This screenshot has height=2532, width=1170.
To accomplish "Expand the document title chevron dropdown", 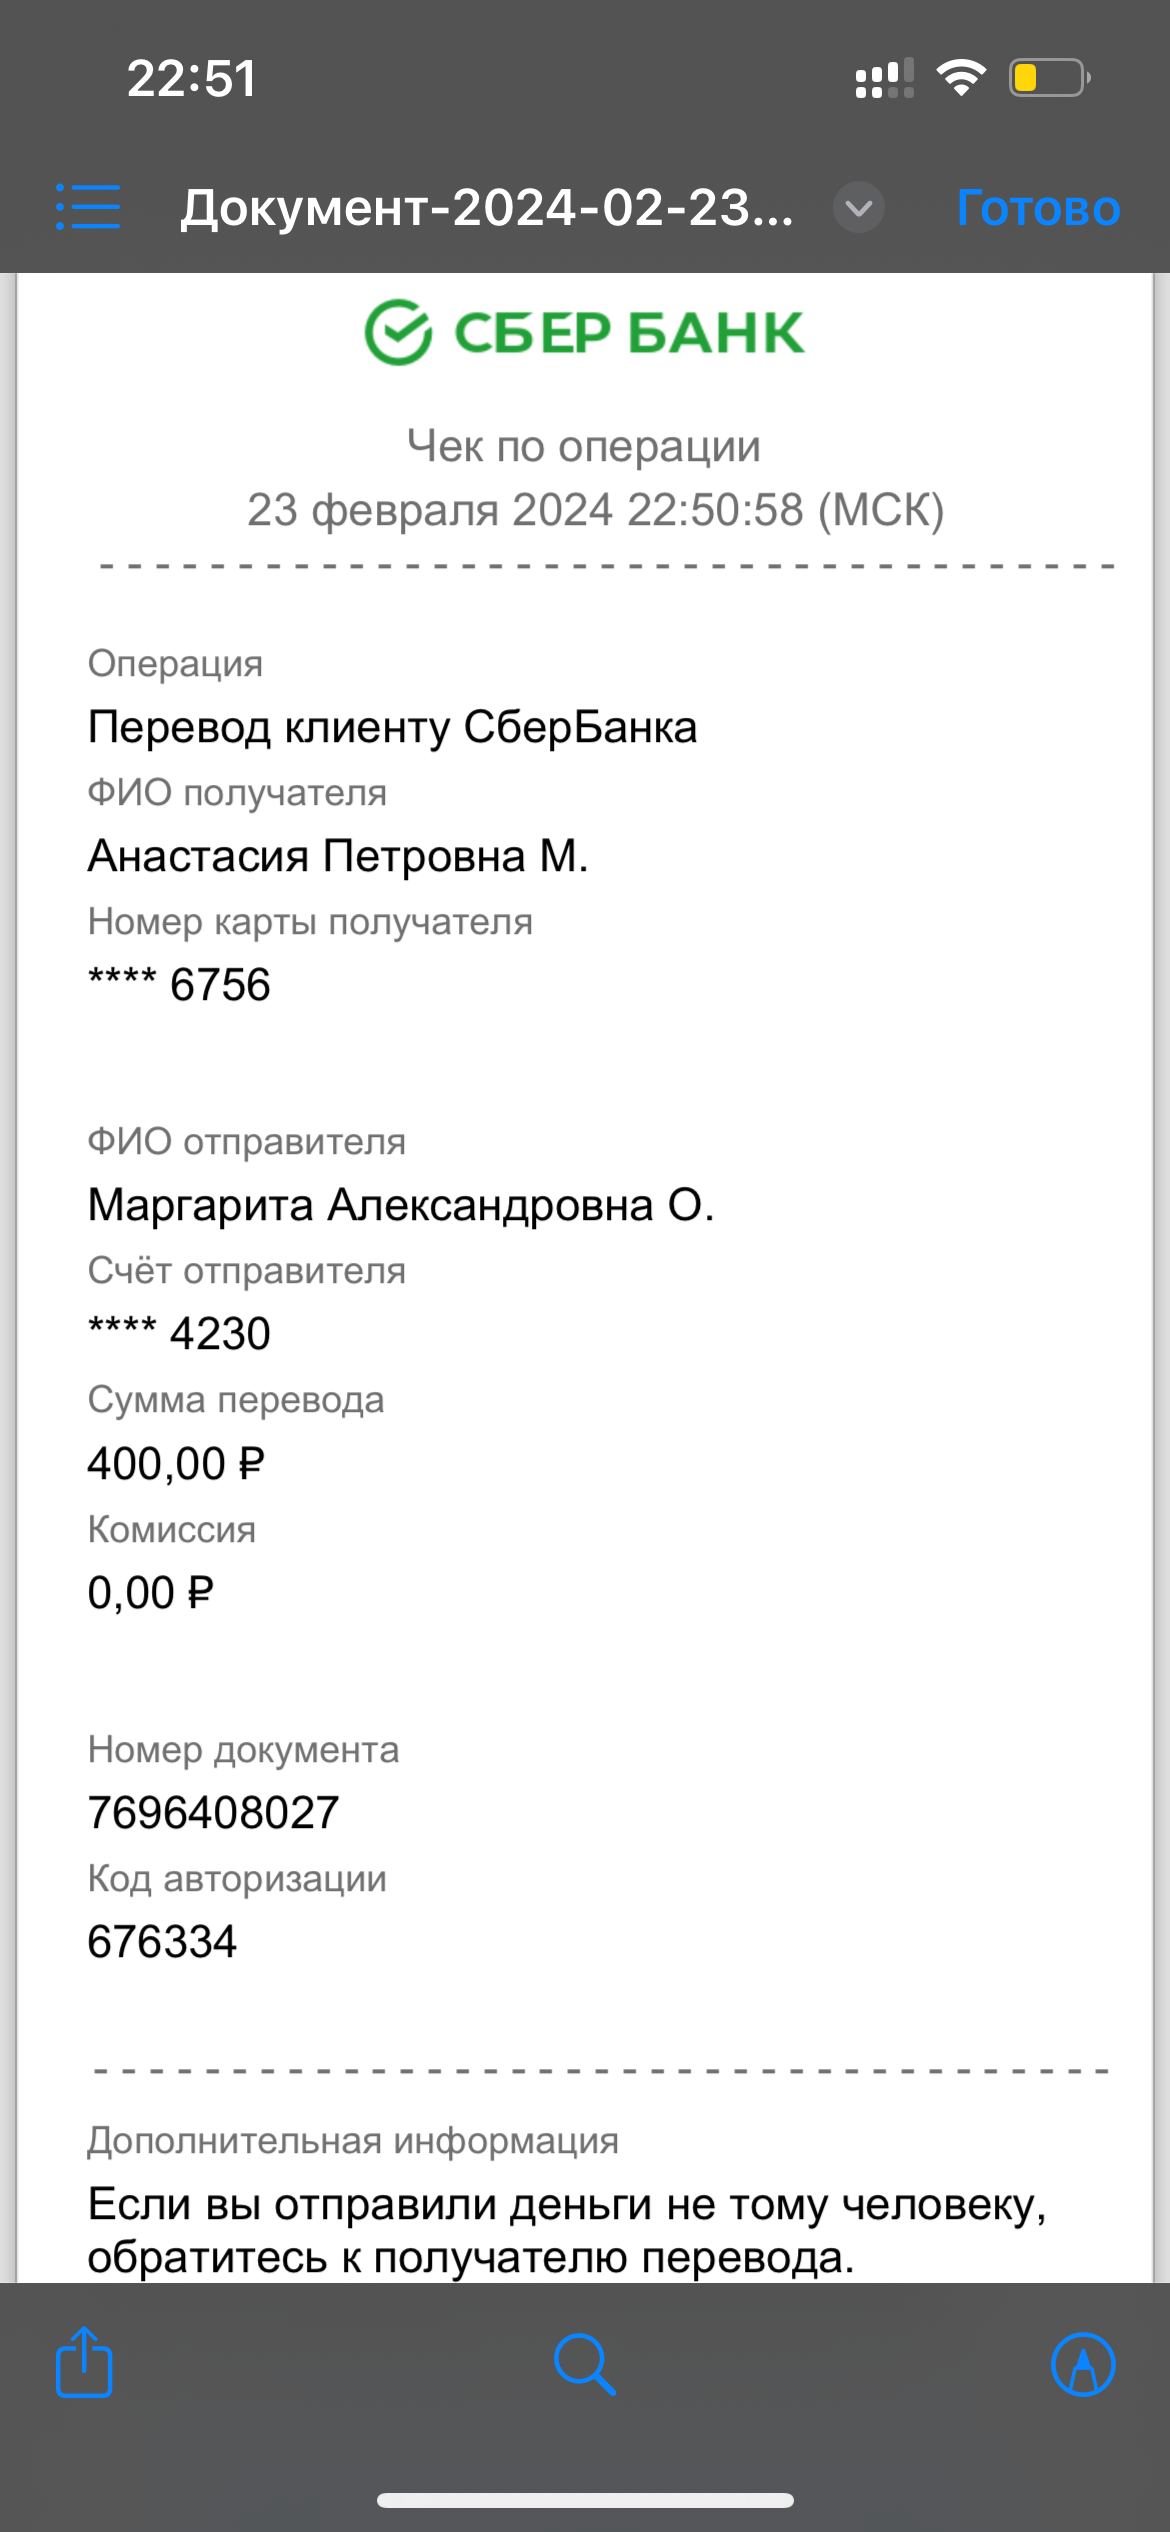I will point(859,208).
